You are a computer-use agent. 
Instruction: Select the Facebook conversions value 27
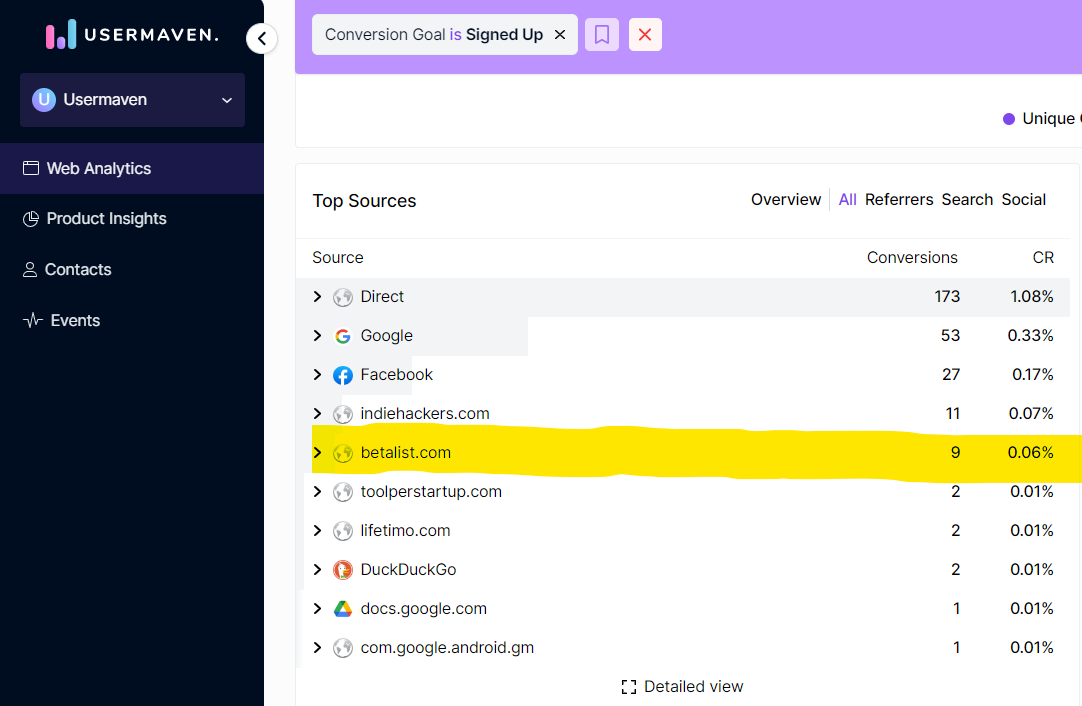point(951,375)
